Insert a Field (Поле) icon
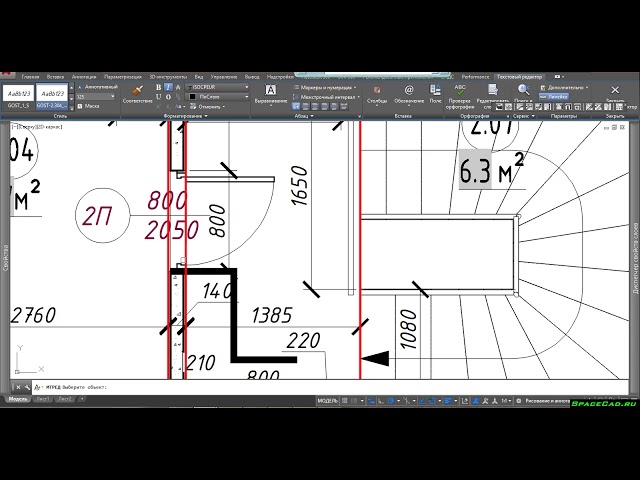This screenshot has width=640, height=480. pyautogui.click(x=435, y=90)
